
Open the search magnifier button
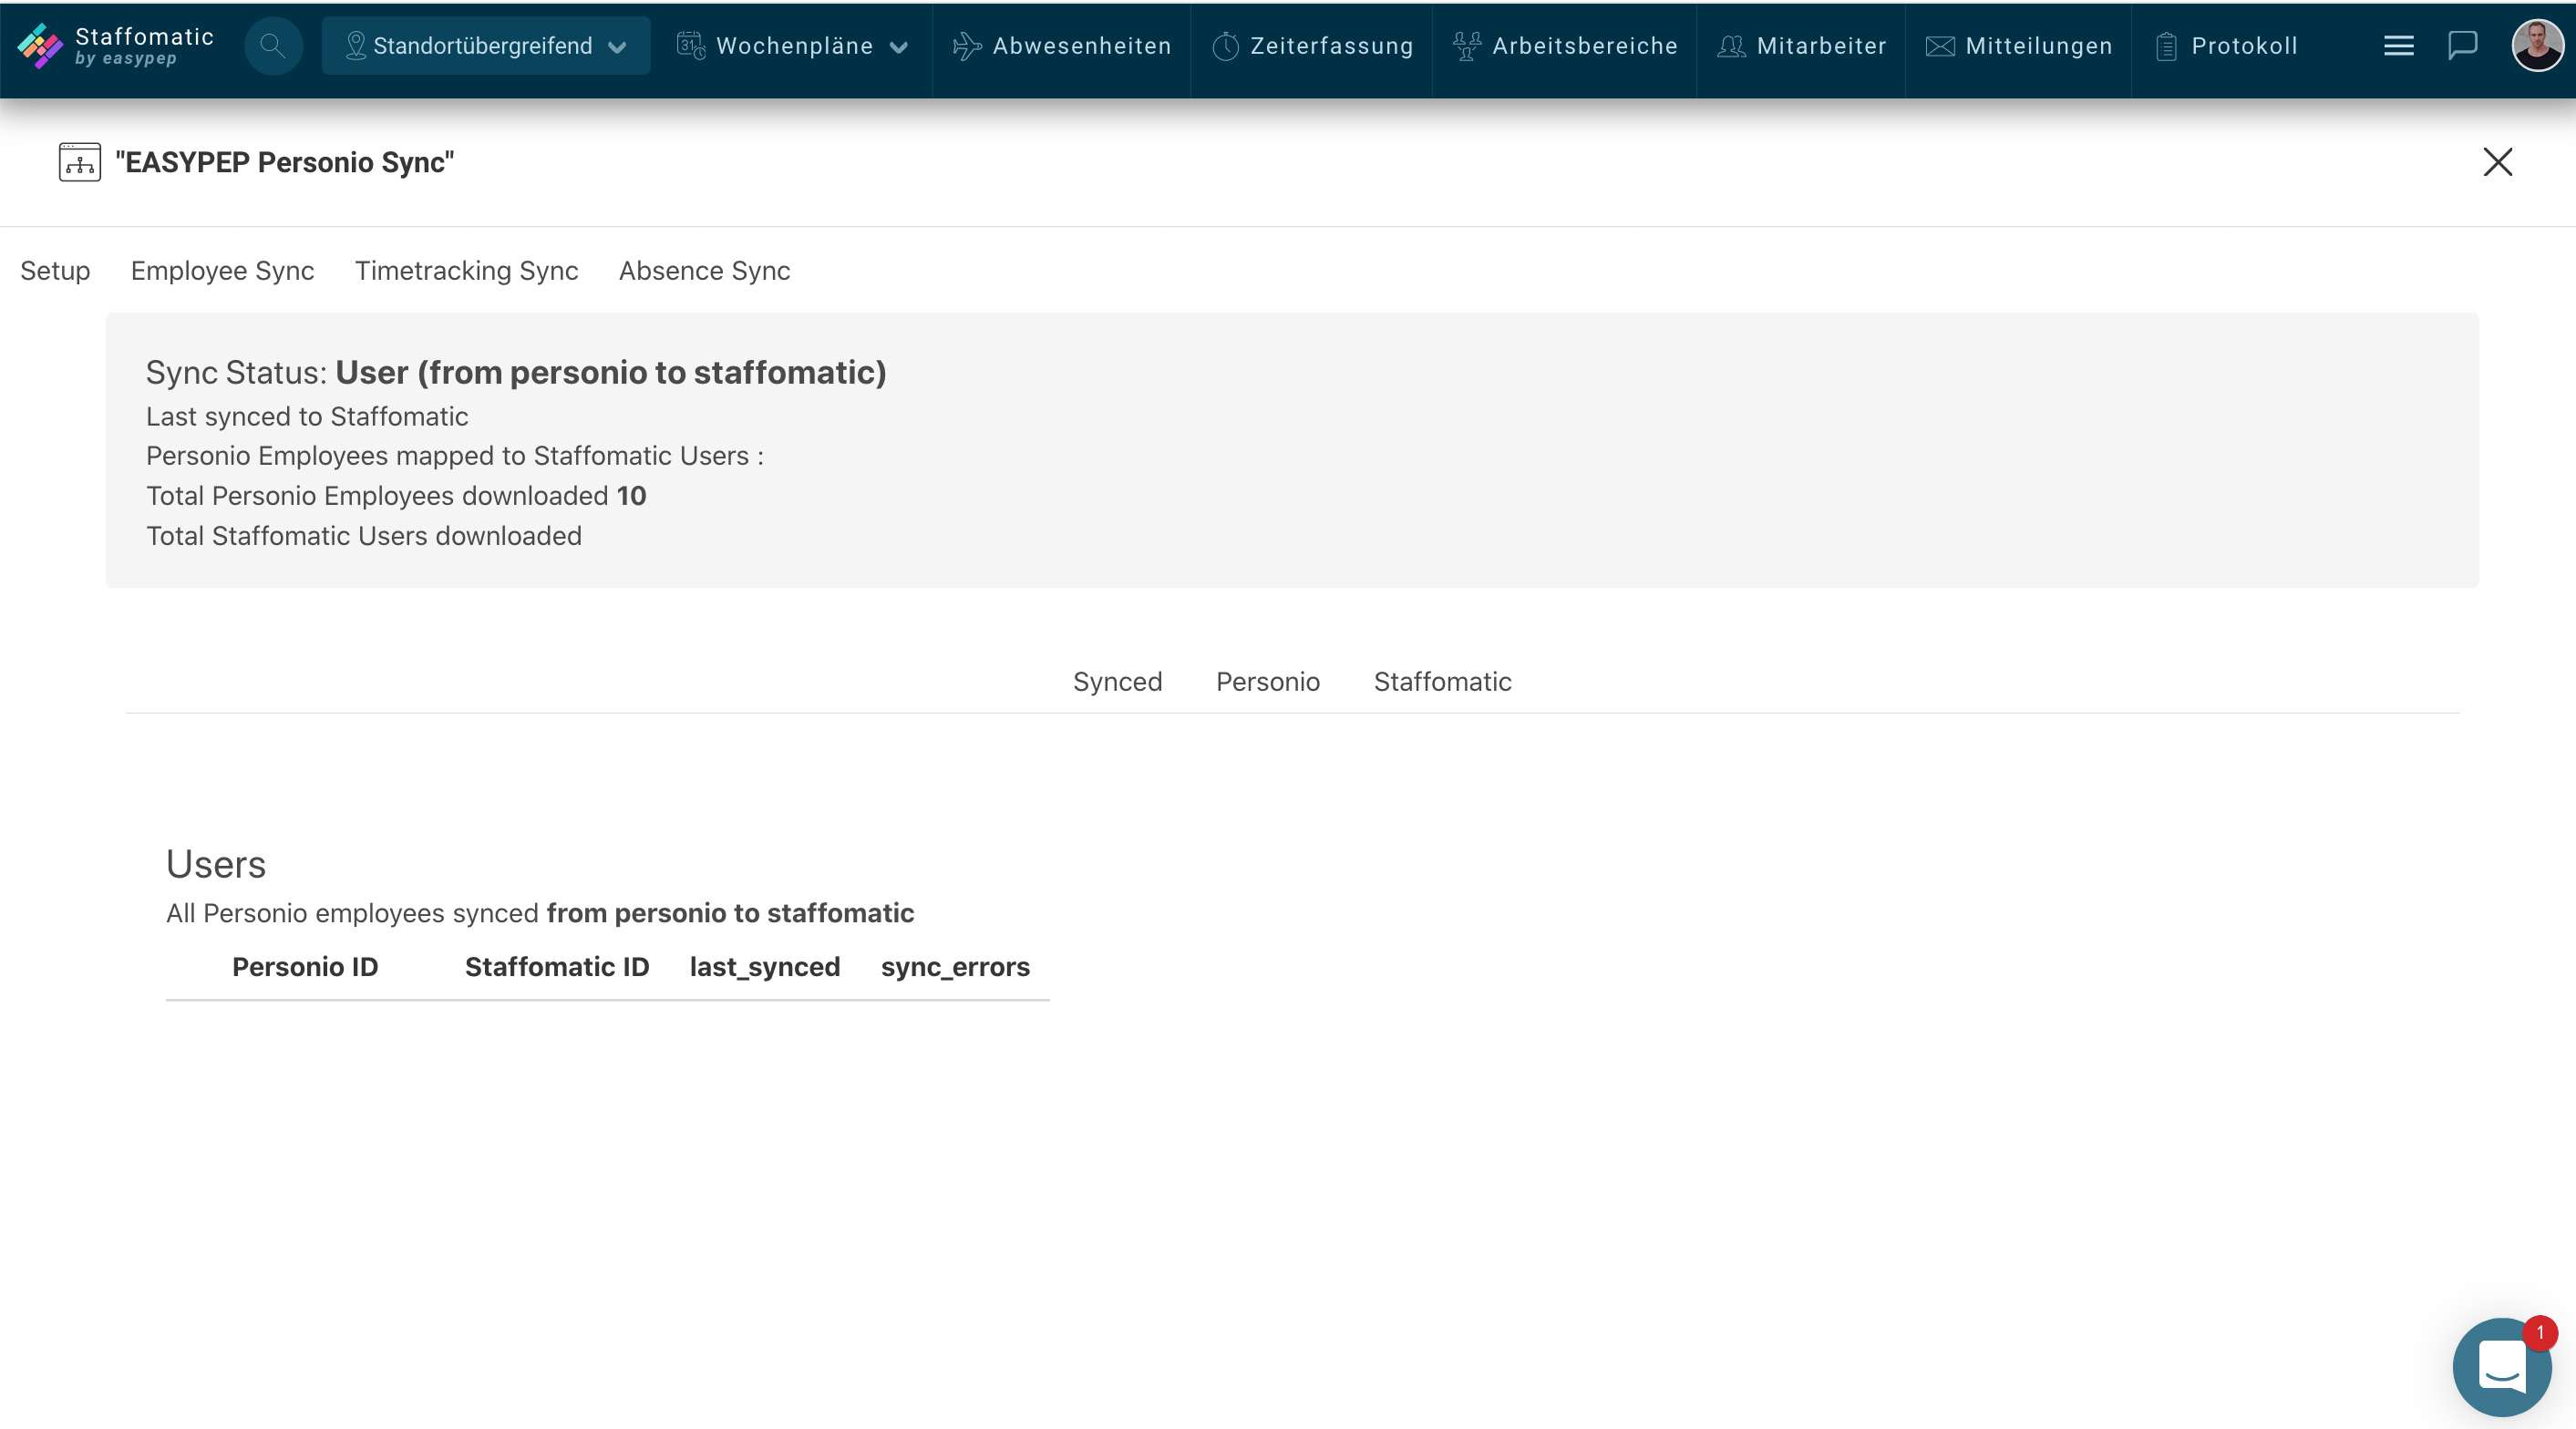273,46
